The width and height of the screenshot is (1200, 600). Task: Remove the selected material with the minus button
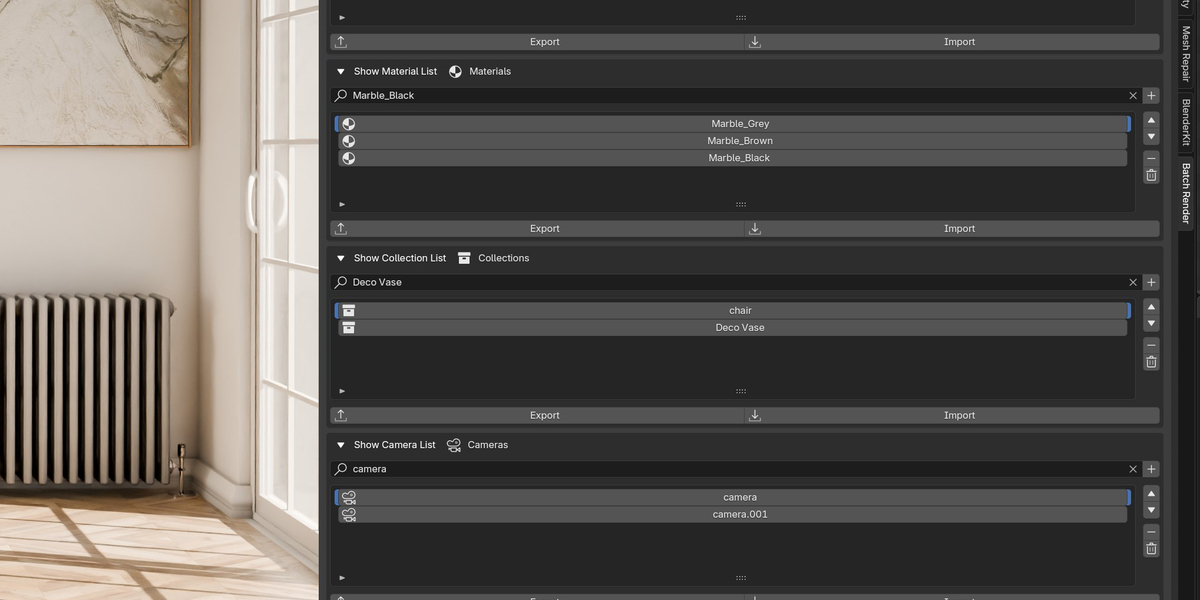[1151, 159]
